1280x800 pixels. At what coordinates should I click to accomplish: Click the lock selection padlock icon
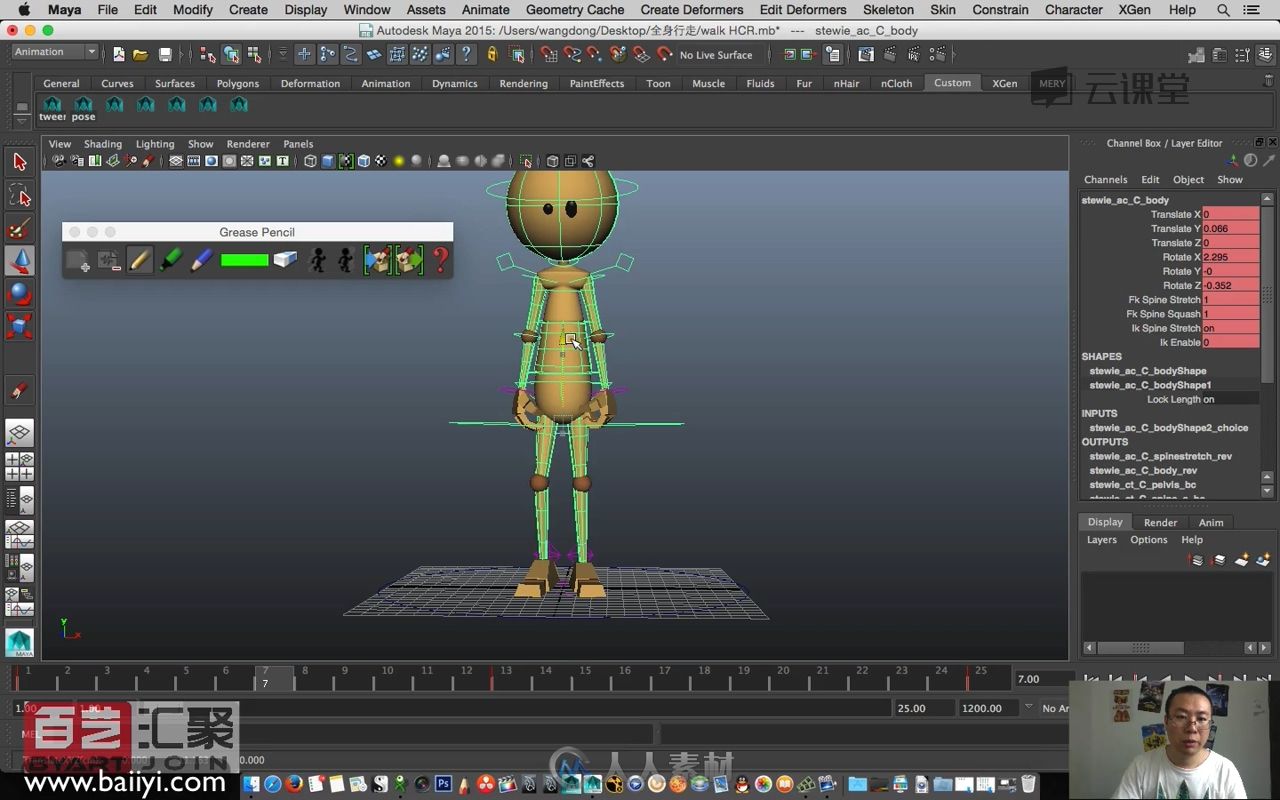(x=491, y=54)
